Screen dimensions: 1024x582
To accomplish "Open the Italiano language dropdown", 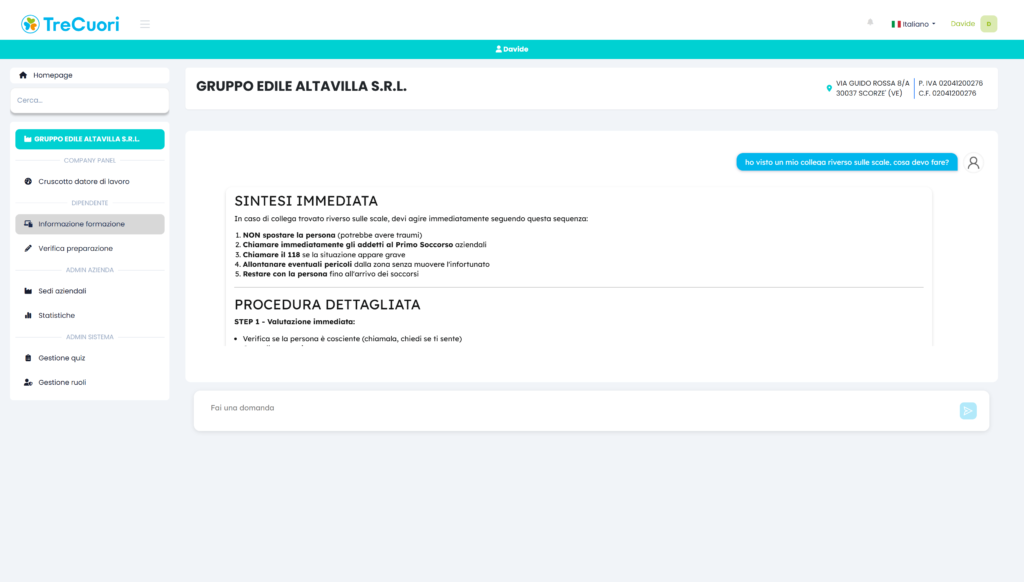I will [913, 24].
